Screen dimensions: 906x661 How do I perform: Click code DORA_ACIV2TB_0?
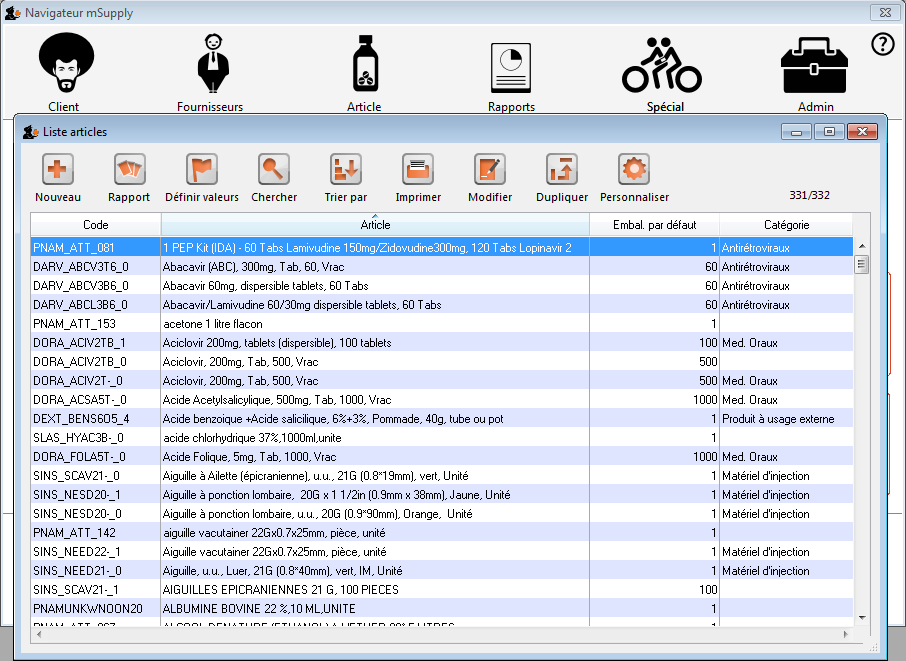[80, 362]
